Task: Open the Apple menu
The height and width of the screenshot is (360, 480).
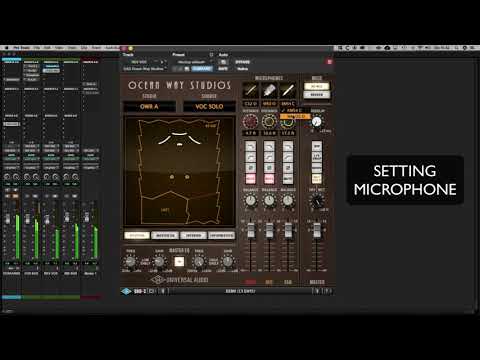Action: click(6, 48)
